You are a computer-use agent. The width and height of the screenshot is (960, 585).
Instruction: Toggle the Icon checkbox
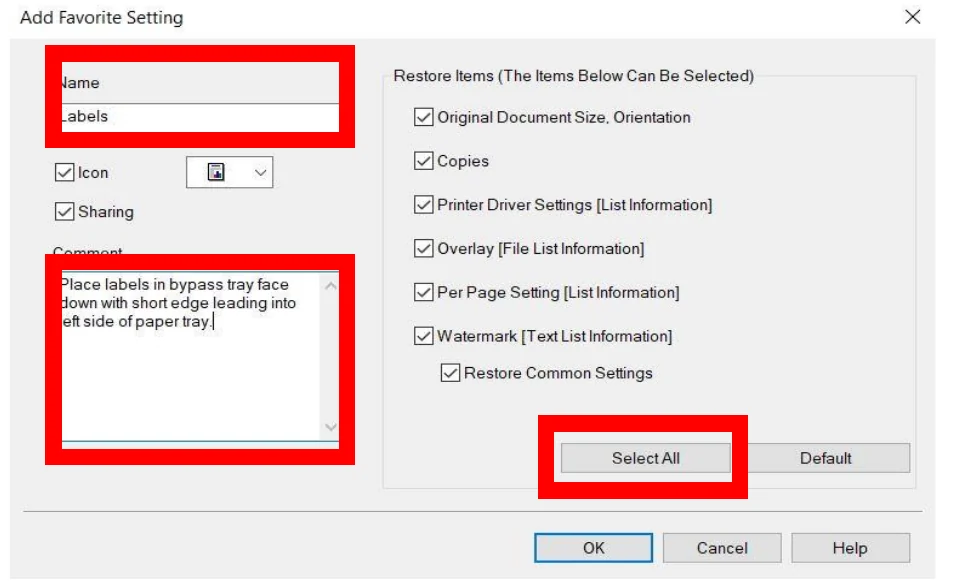point(64,173)
